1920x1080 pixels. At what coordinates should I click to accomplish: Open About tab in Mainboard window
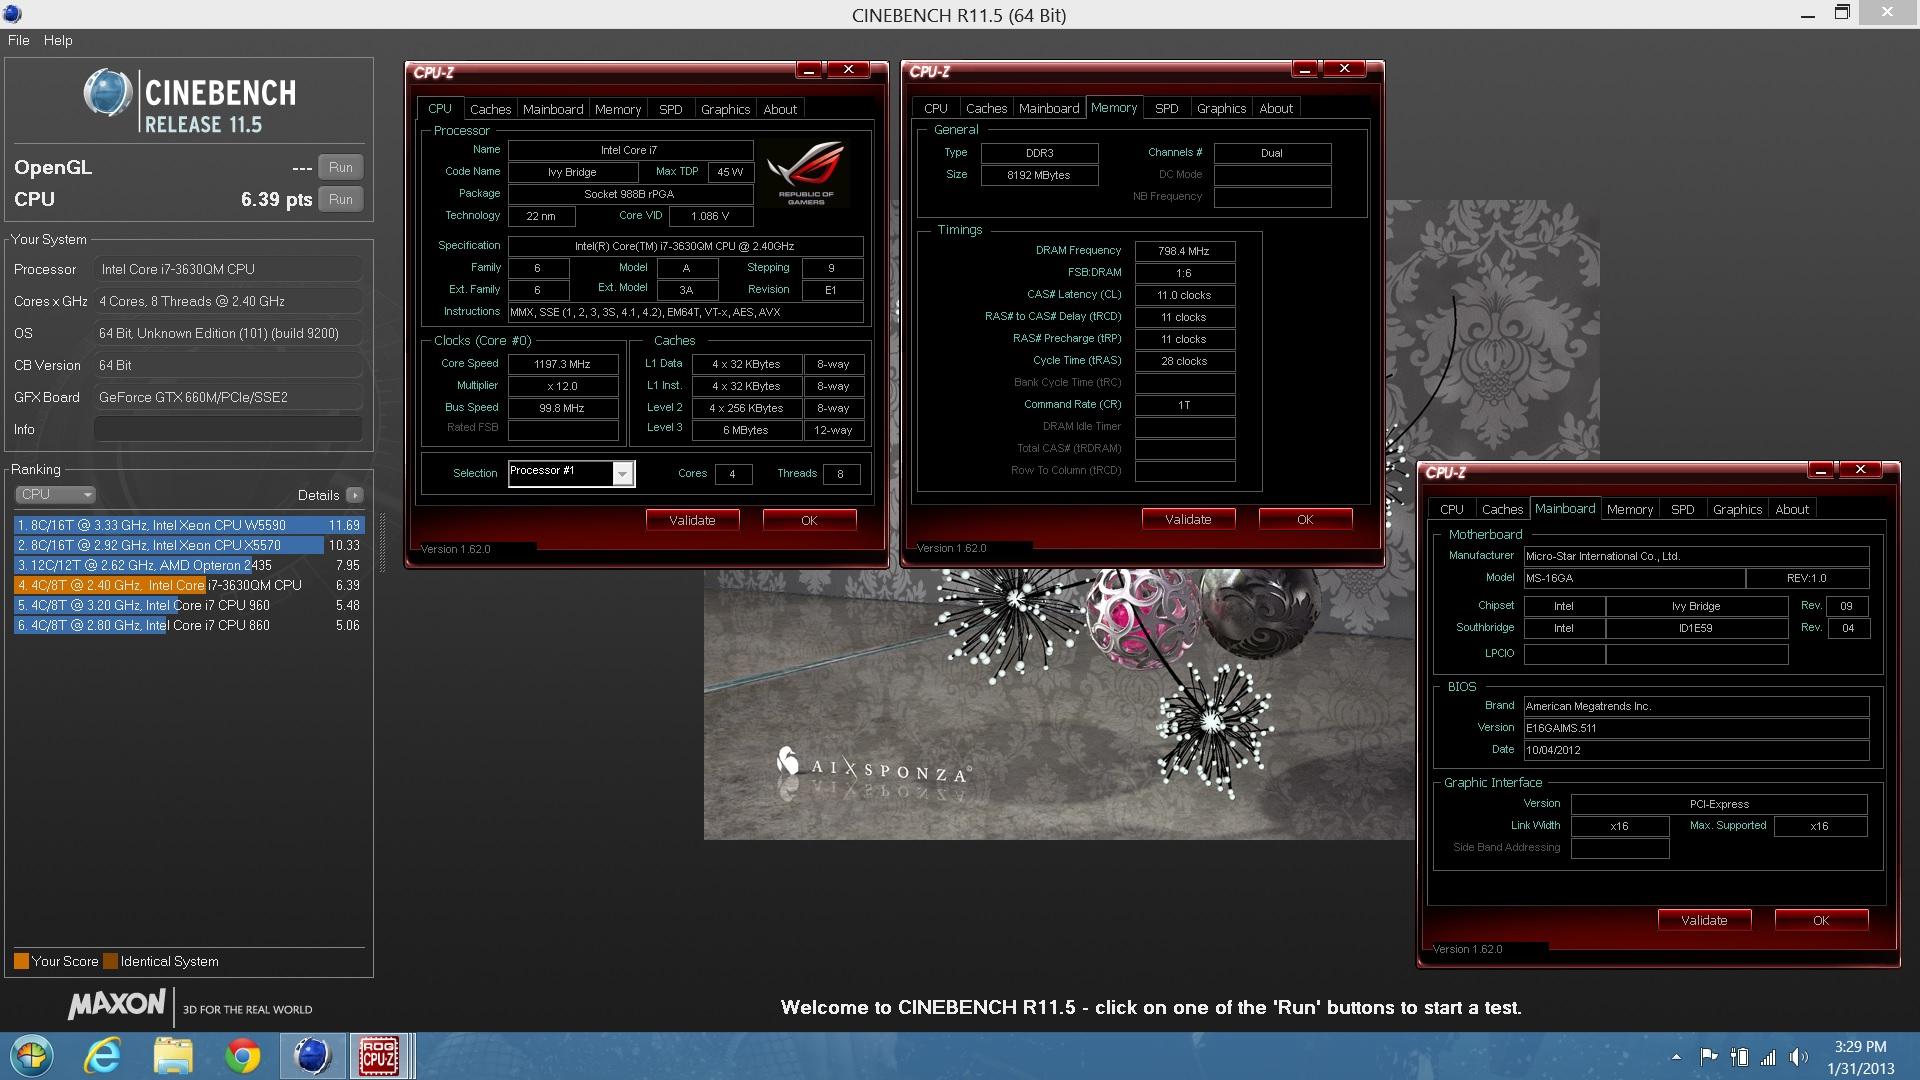pos(1792,509)
